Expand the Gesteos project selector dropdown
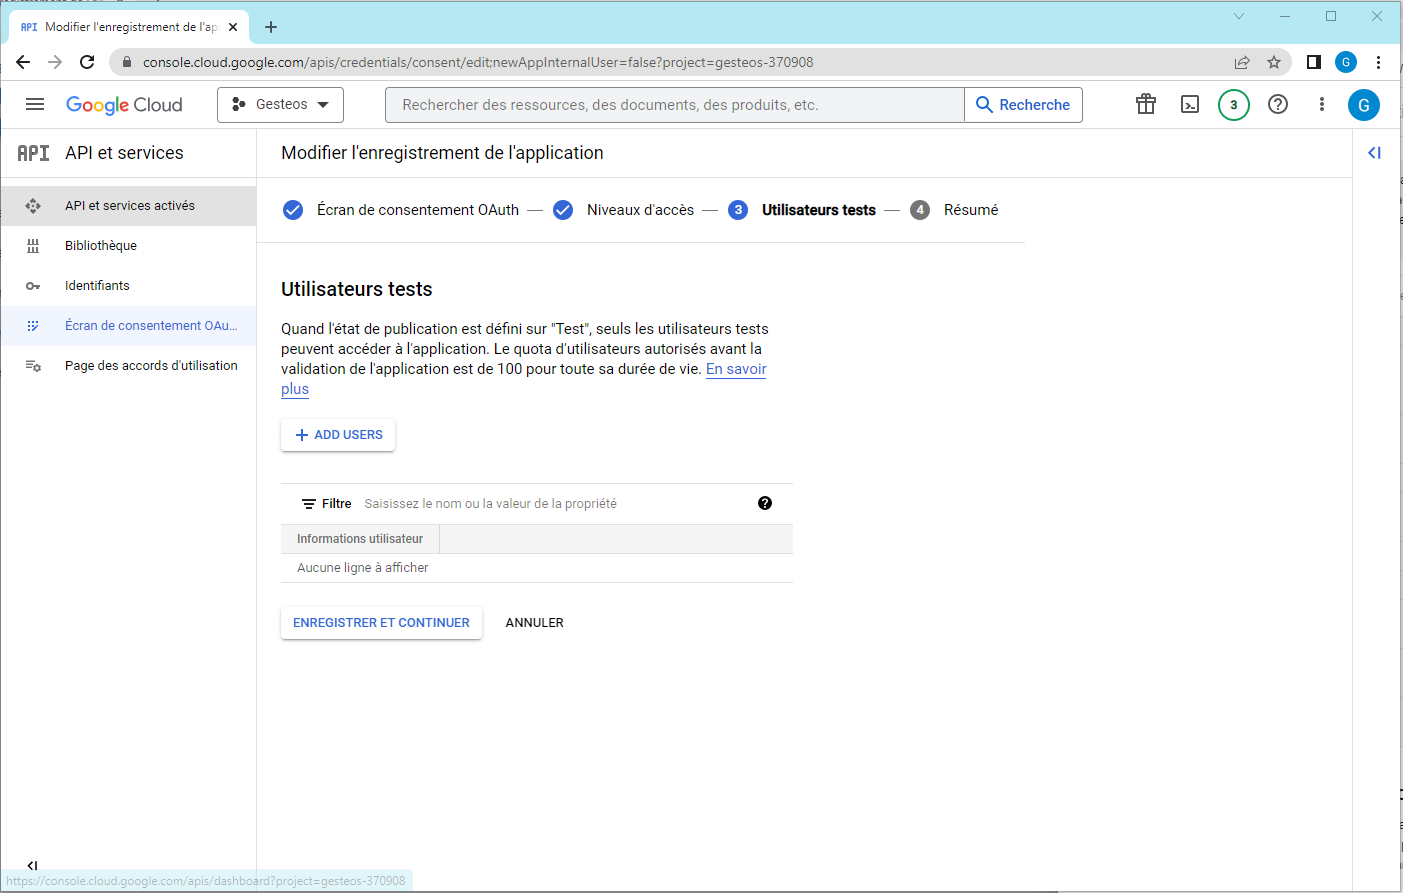The height and width of the screenshot is (893, 1403). (x=280, y=105)
